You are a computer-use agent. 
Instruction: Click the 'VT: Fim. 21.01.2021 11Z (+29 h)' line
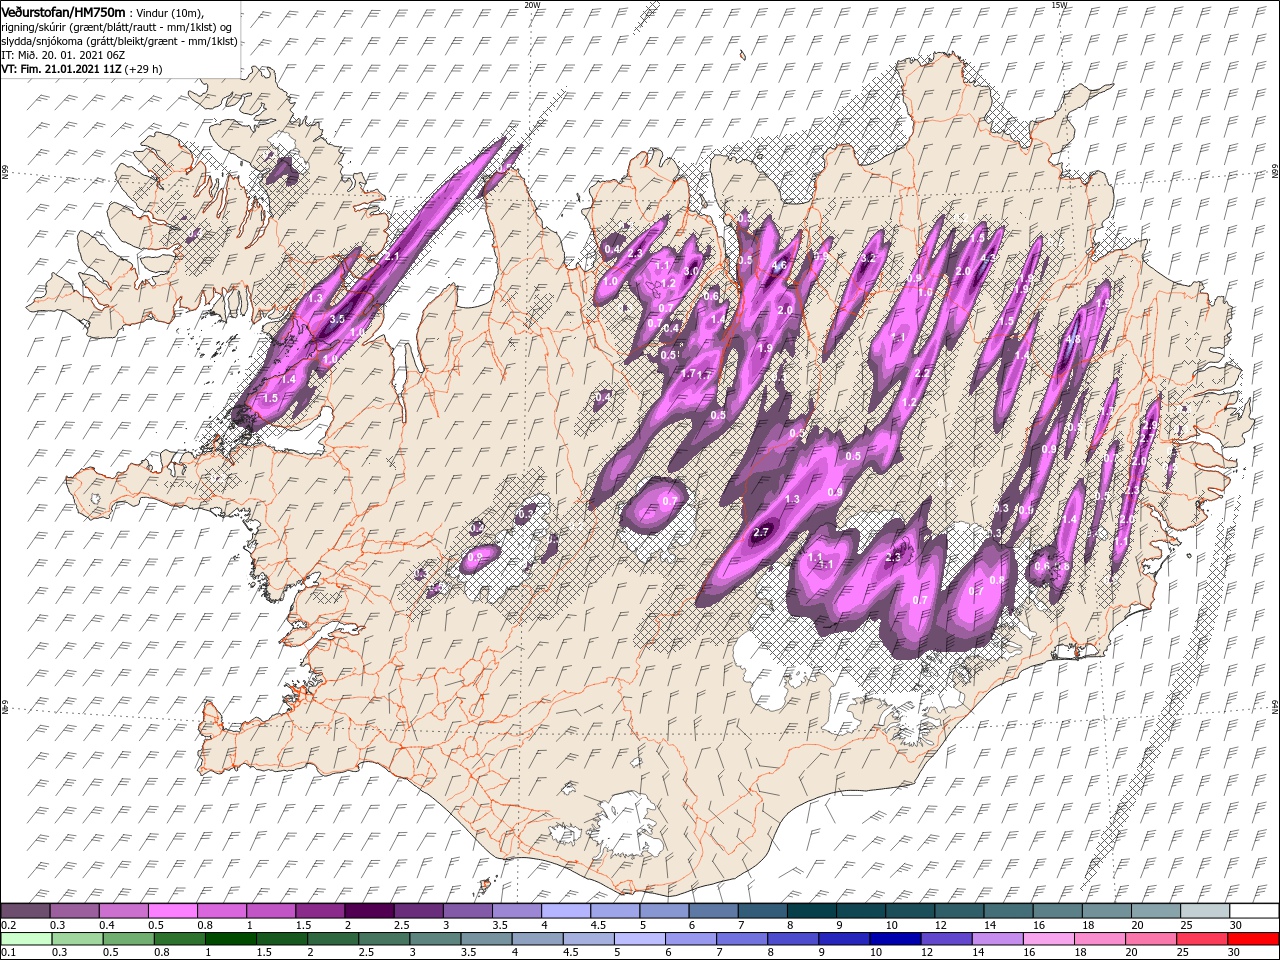(82, 69)
